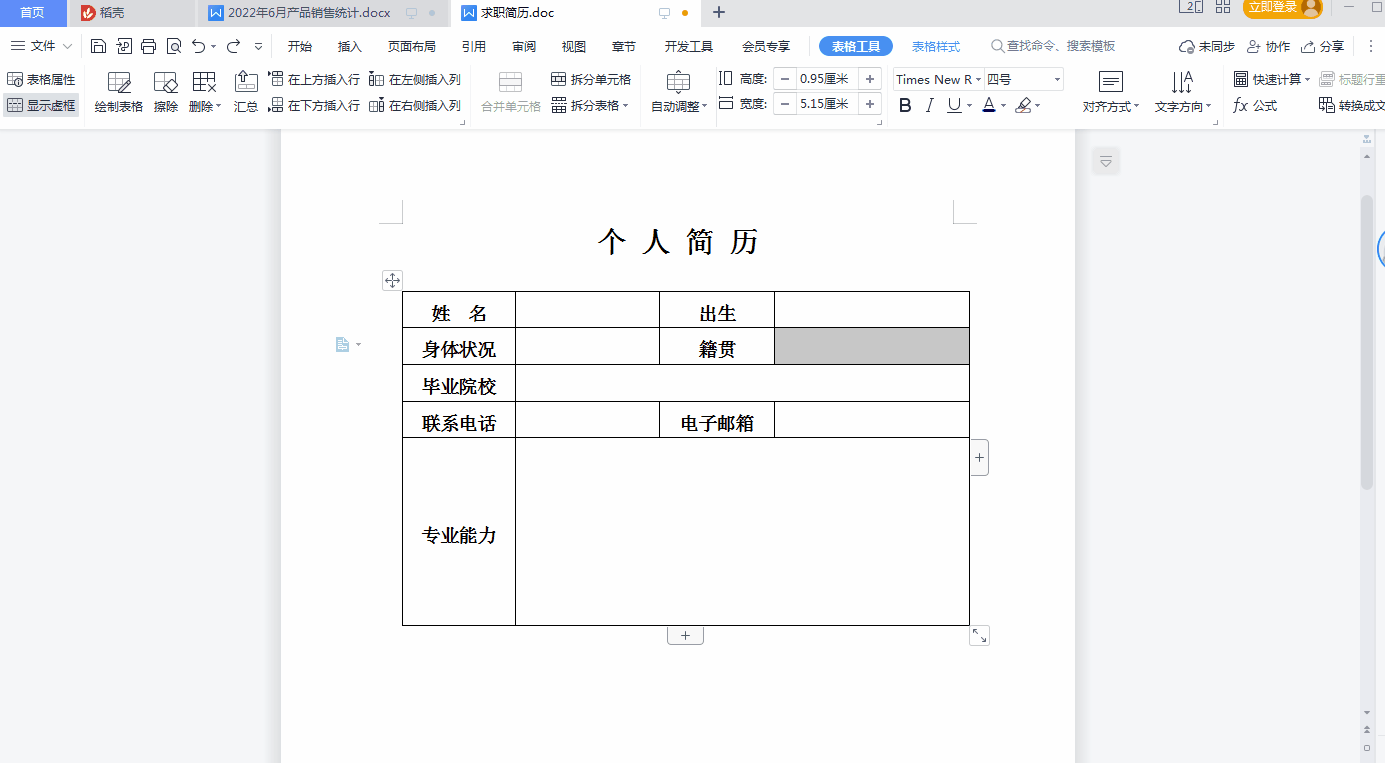
Task: Click the add column plus beside table
Action: click(x=979, y=457)
